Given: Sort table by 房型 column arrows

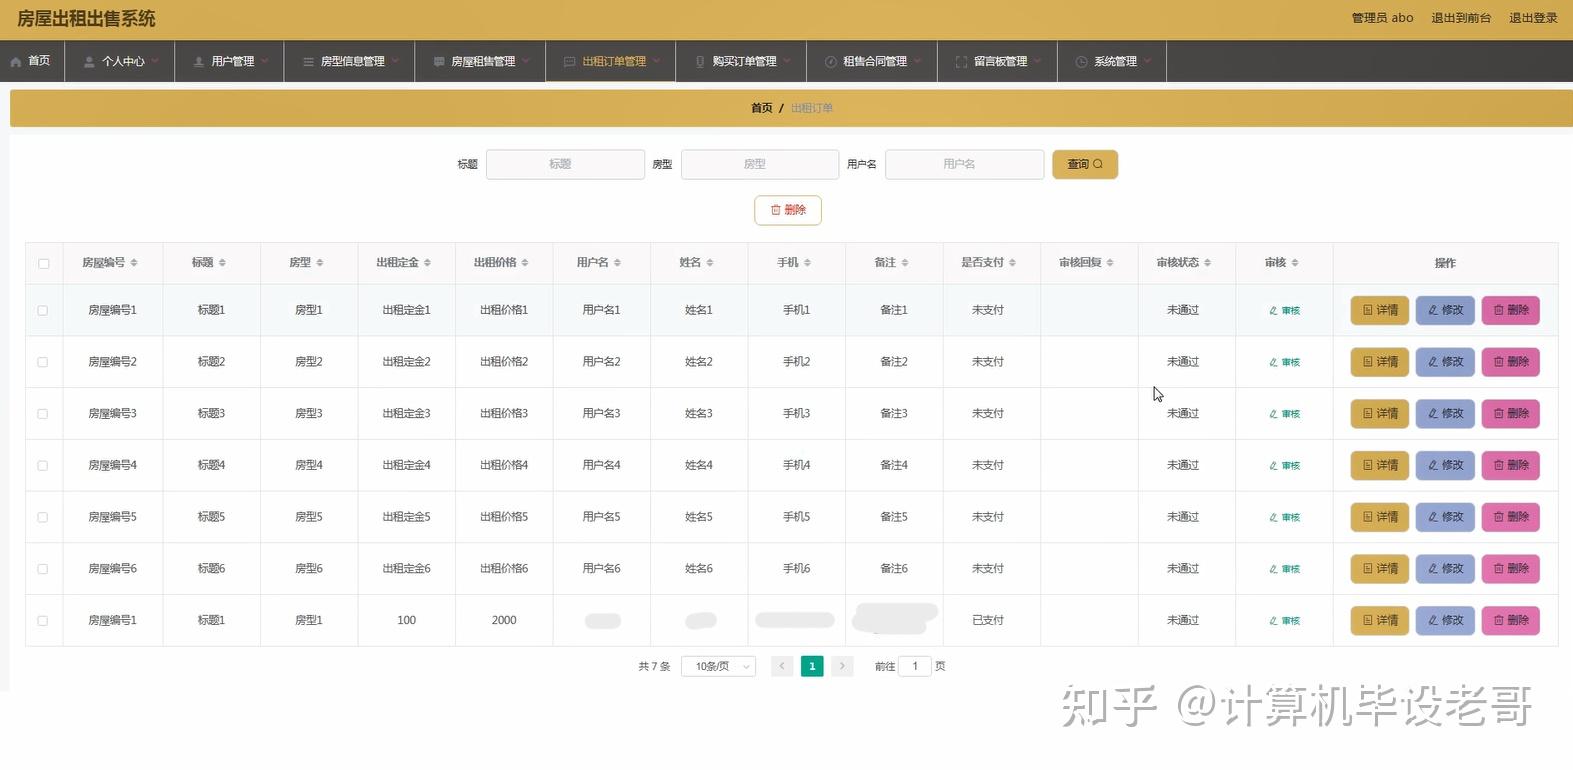Looking at the screenshot, I should pos(320,263).
